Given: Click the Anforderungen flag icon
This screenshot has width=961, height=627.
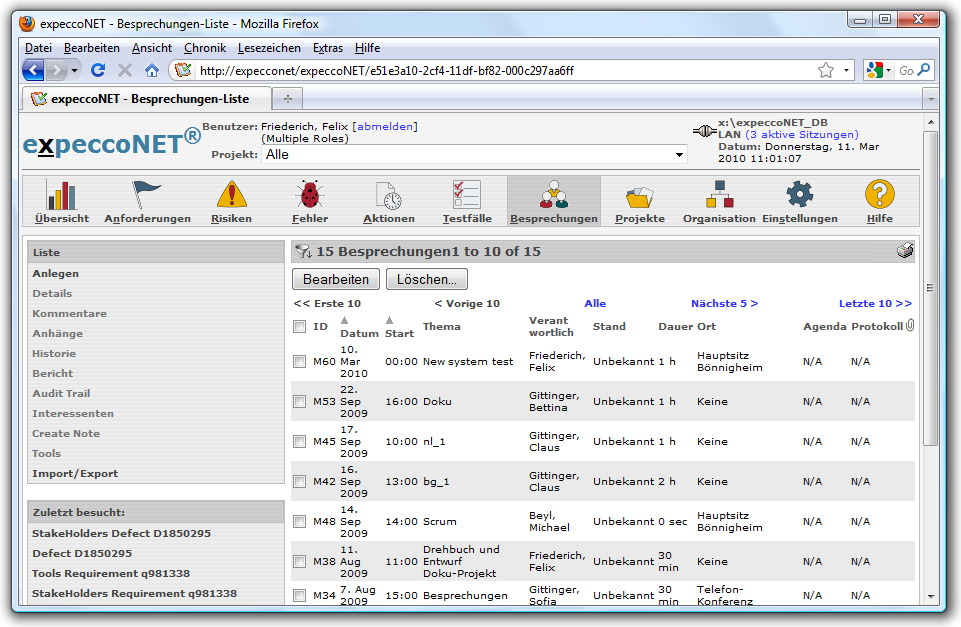Looking at the screenshot, I should [147, 195].
